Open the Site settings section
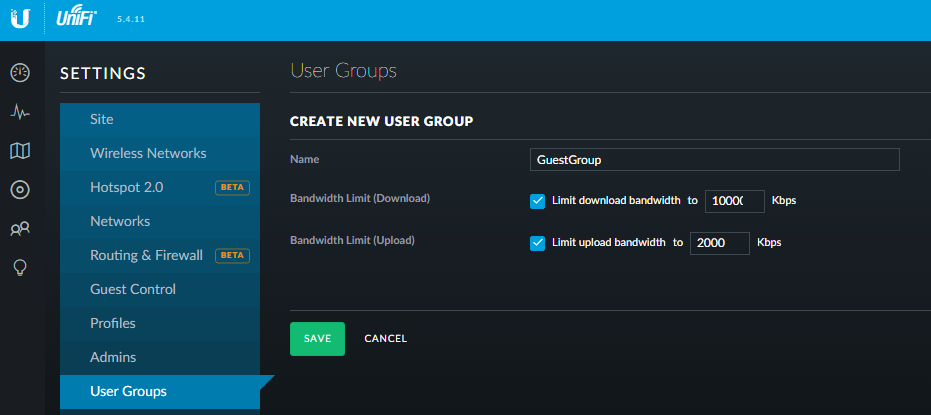This screenshot has height=415, width=931. pos(102,119)
